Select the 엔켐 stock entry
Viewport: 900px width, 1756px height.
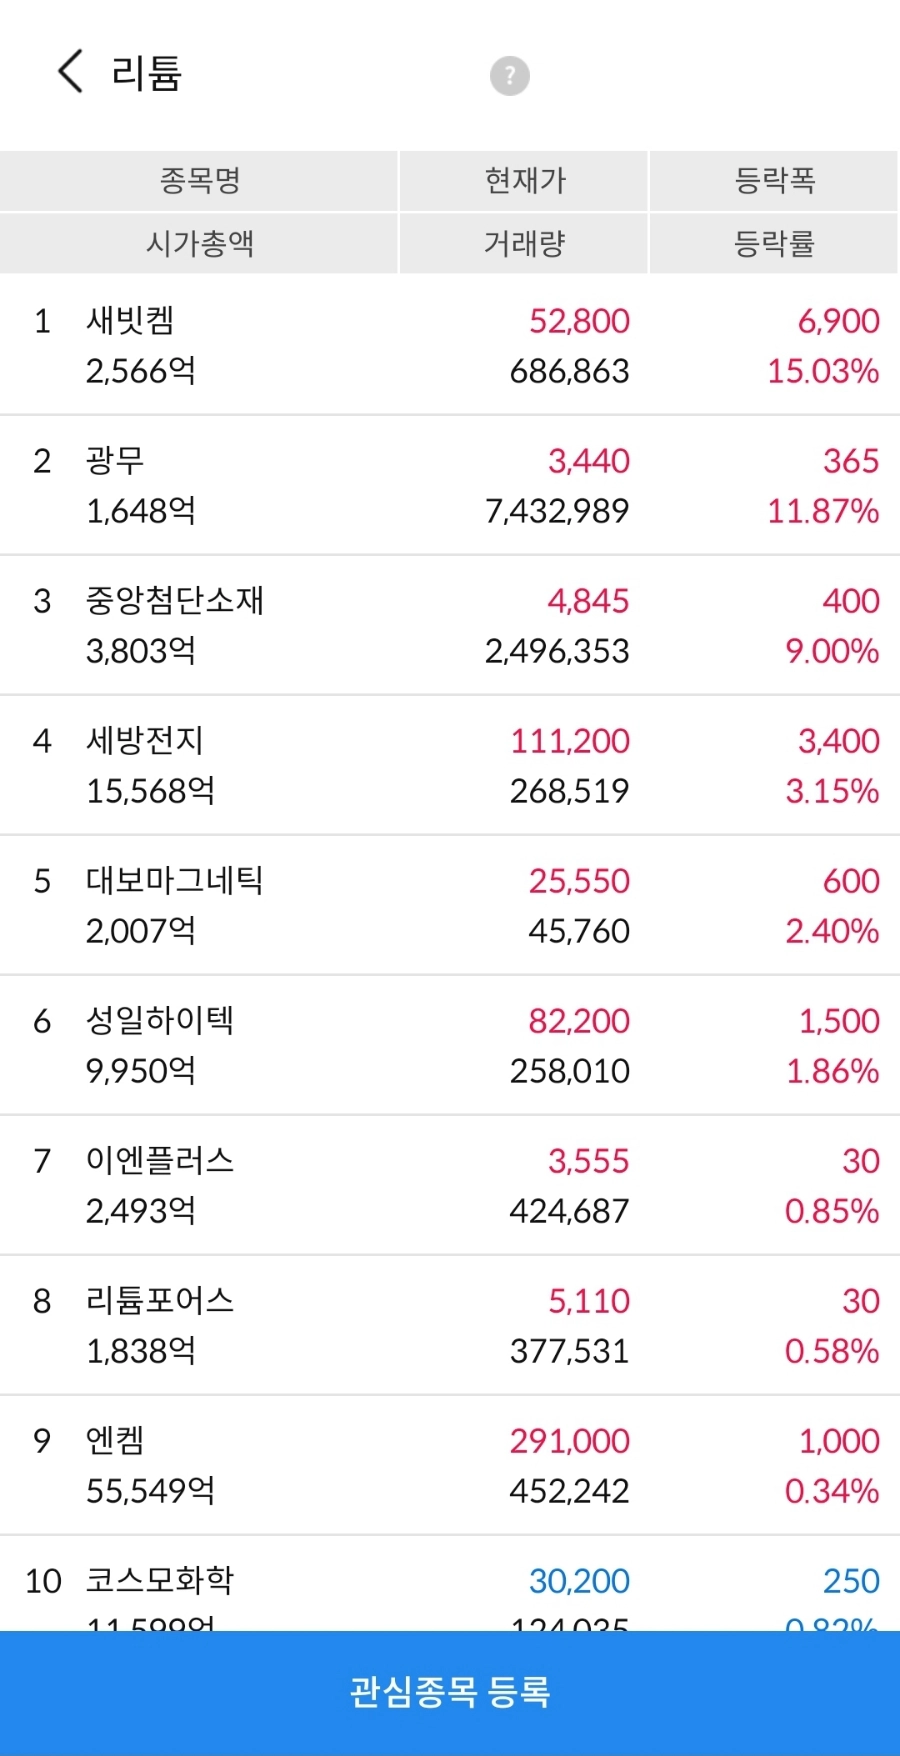(x=450, y=1465)
